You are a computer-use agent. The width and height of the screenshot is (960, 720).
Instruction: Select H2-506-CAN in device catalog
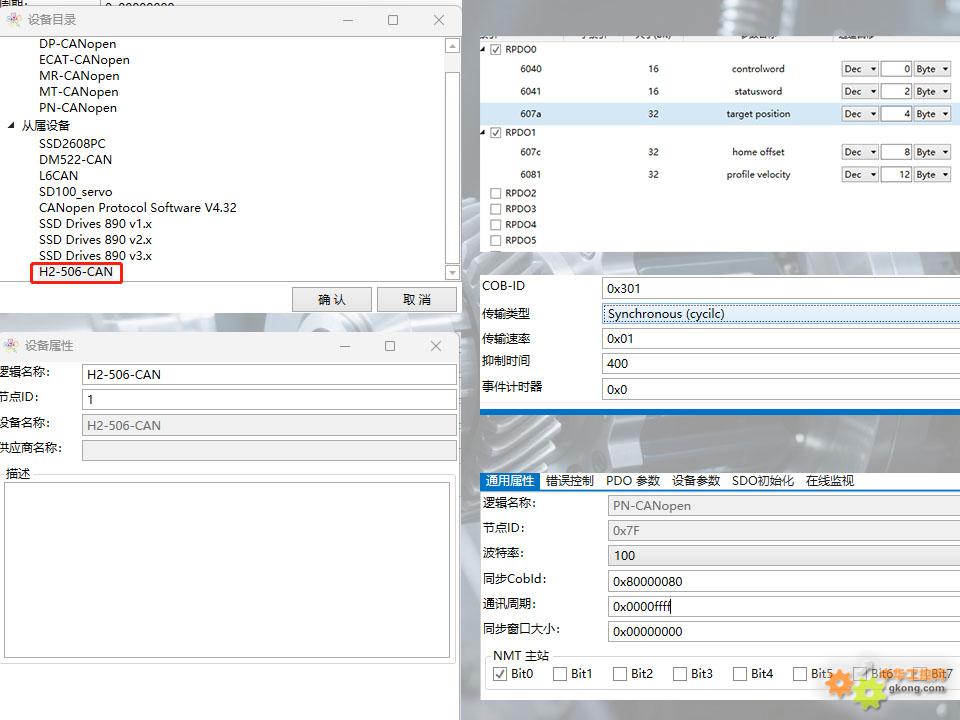(76, 272)
